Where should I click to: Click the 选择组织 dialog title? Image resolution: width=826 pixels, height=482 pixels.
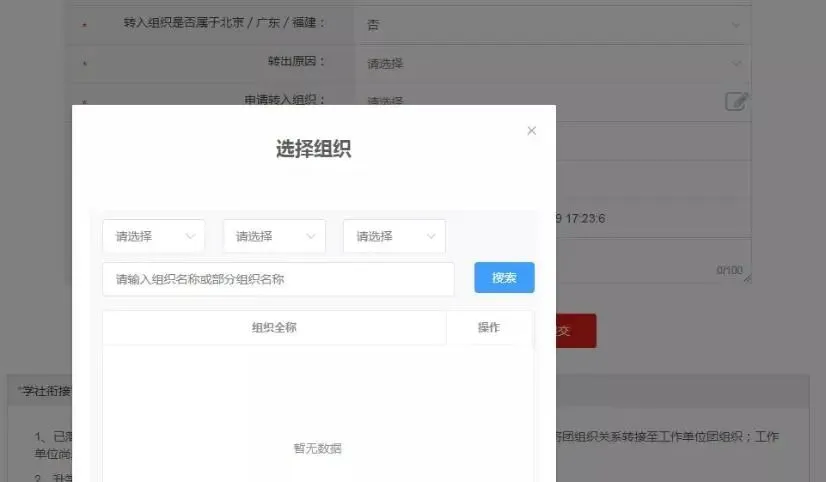[313, 150]
